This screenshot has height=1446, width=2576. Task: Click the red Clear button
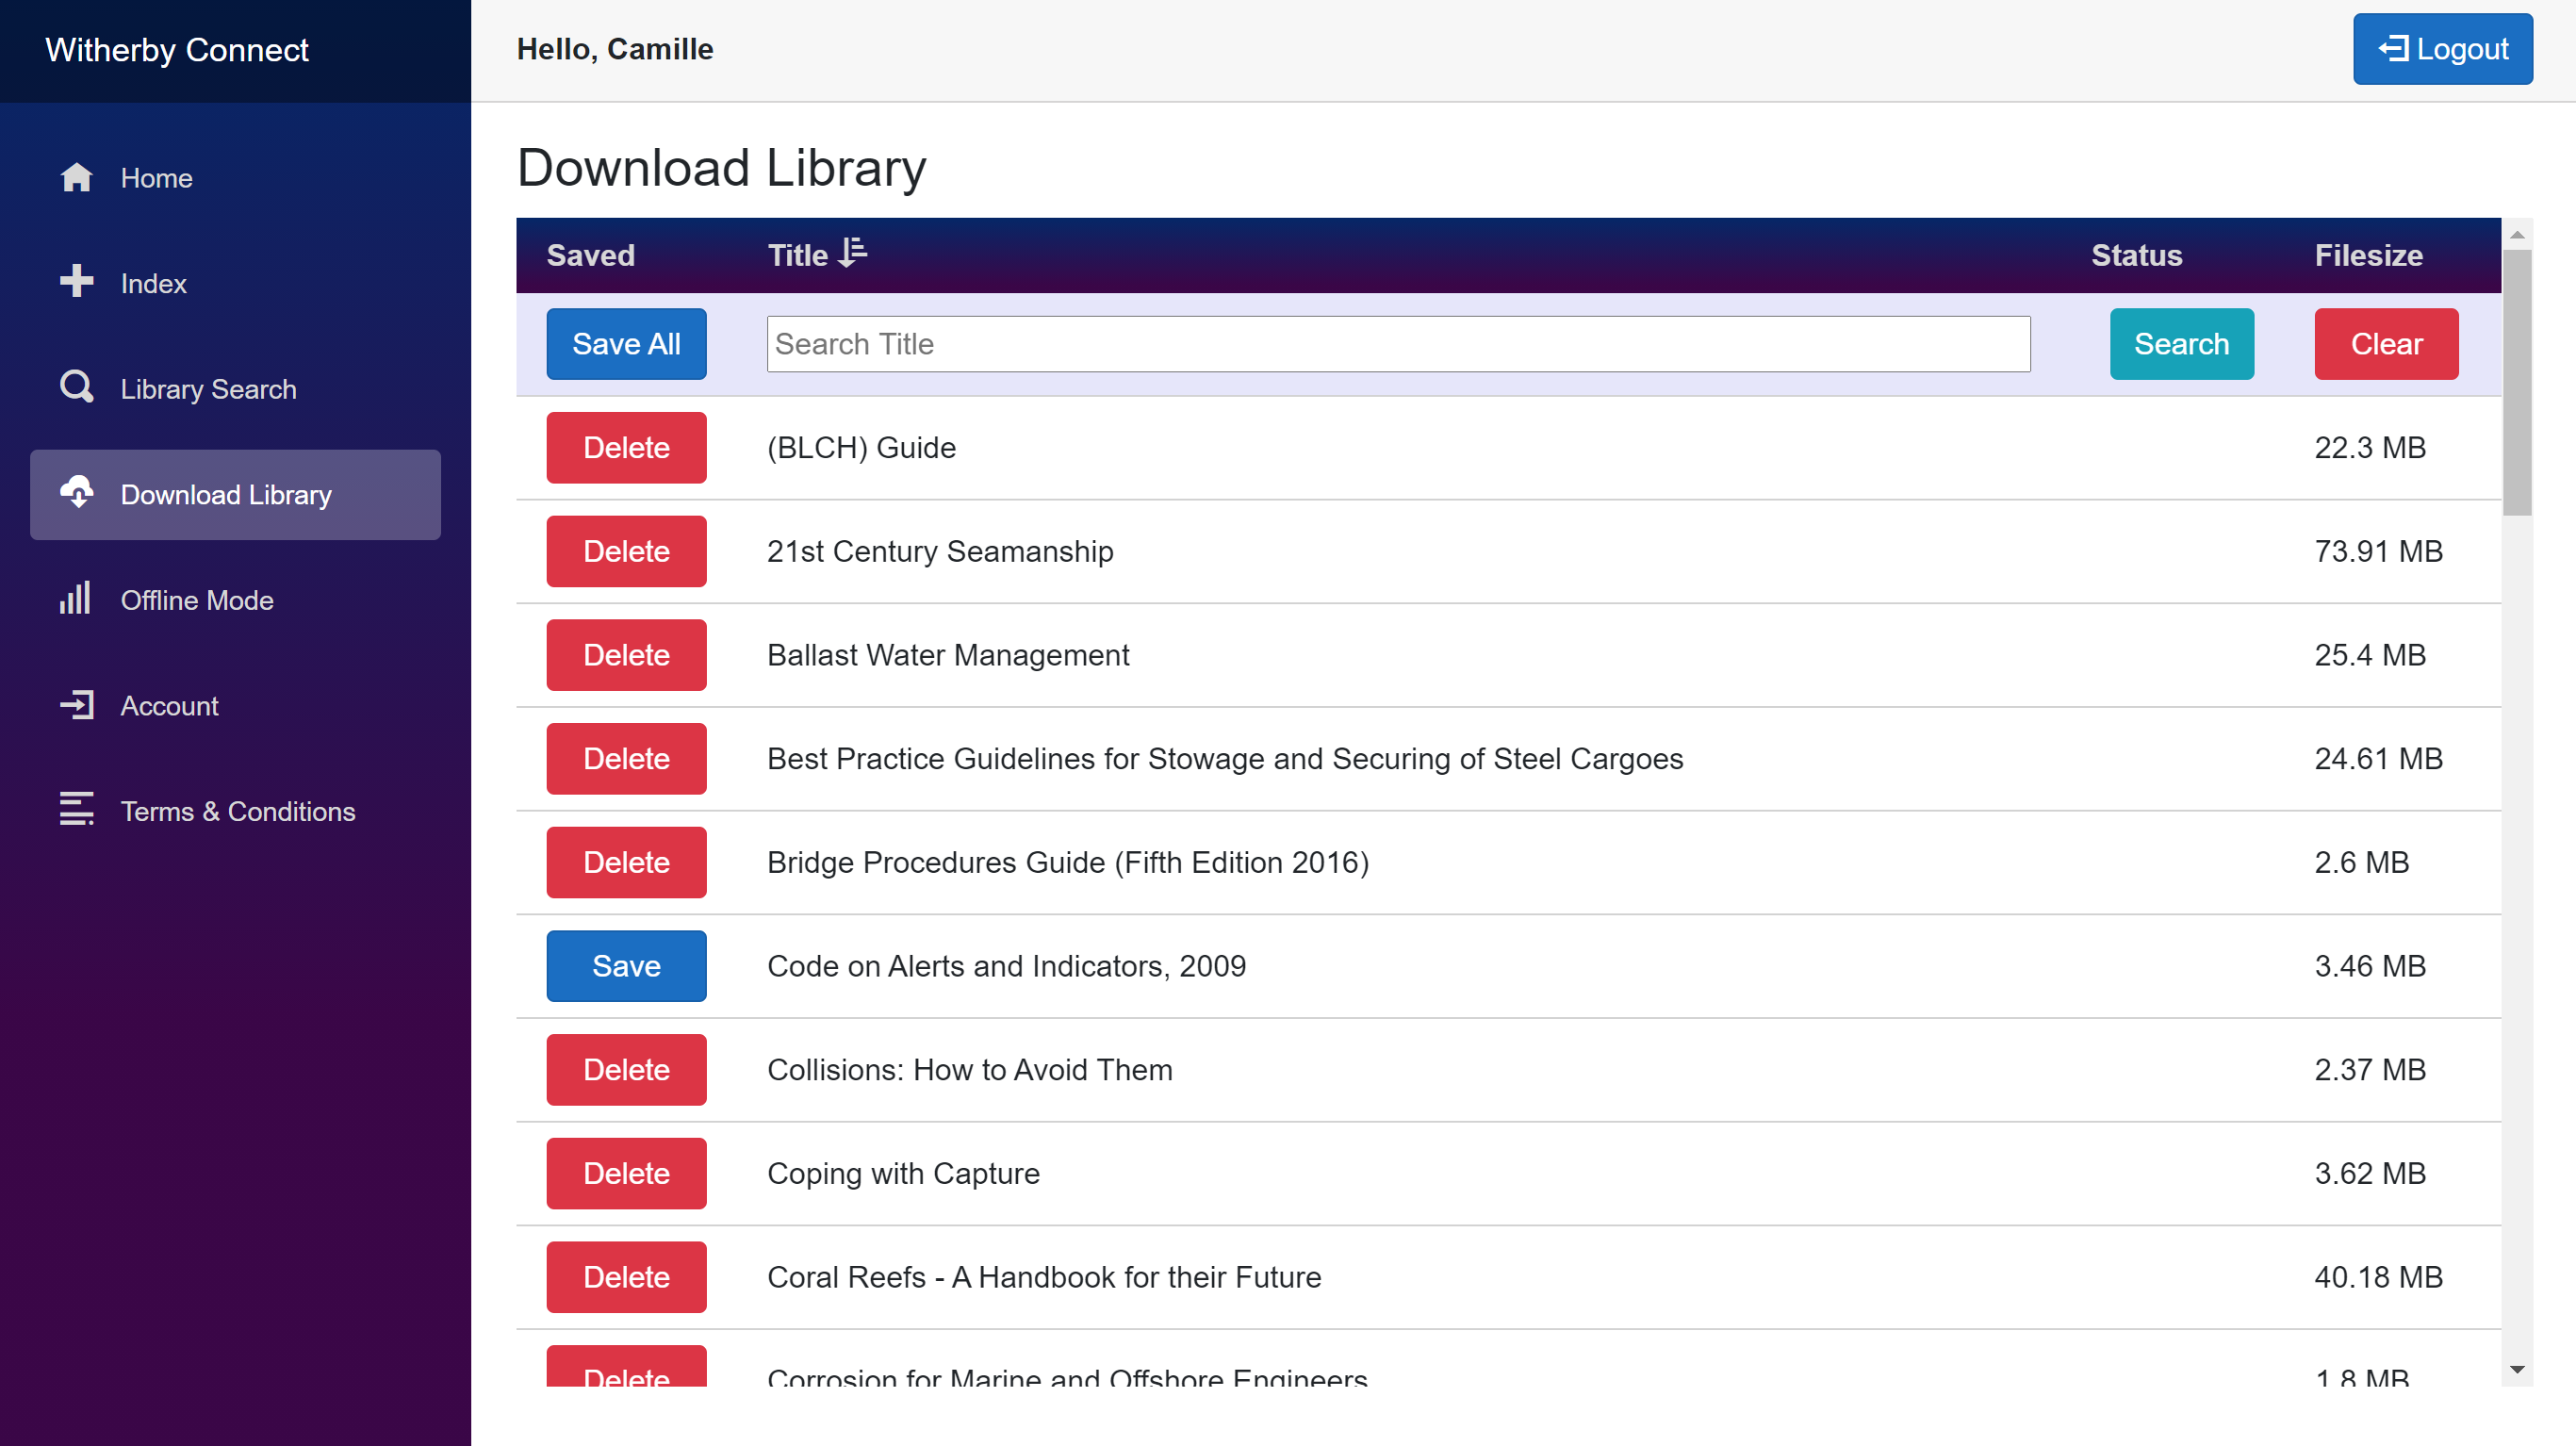tap(2385, 344)
